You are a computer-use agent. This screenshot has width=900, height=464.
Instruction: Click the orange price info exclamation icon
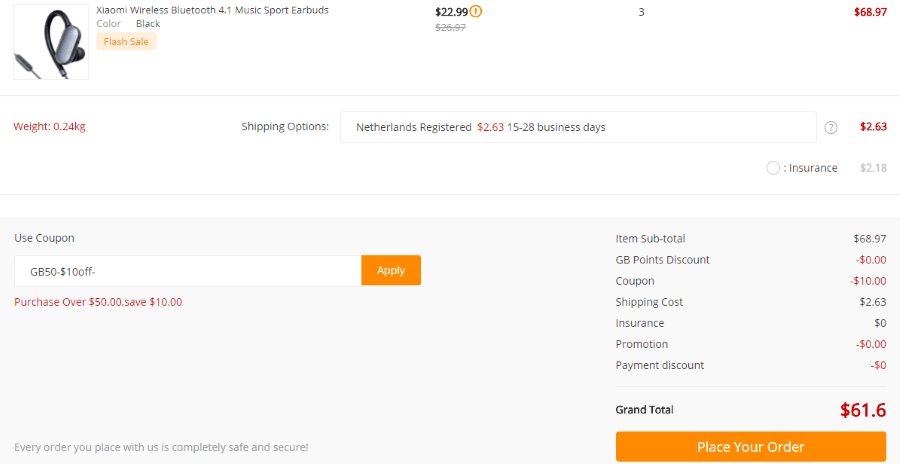[476, 11]
